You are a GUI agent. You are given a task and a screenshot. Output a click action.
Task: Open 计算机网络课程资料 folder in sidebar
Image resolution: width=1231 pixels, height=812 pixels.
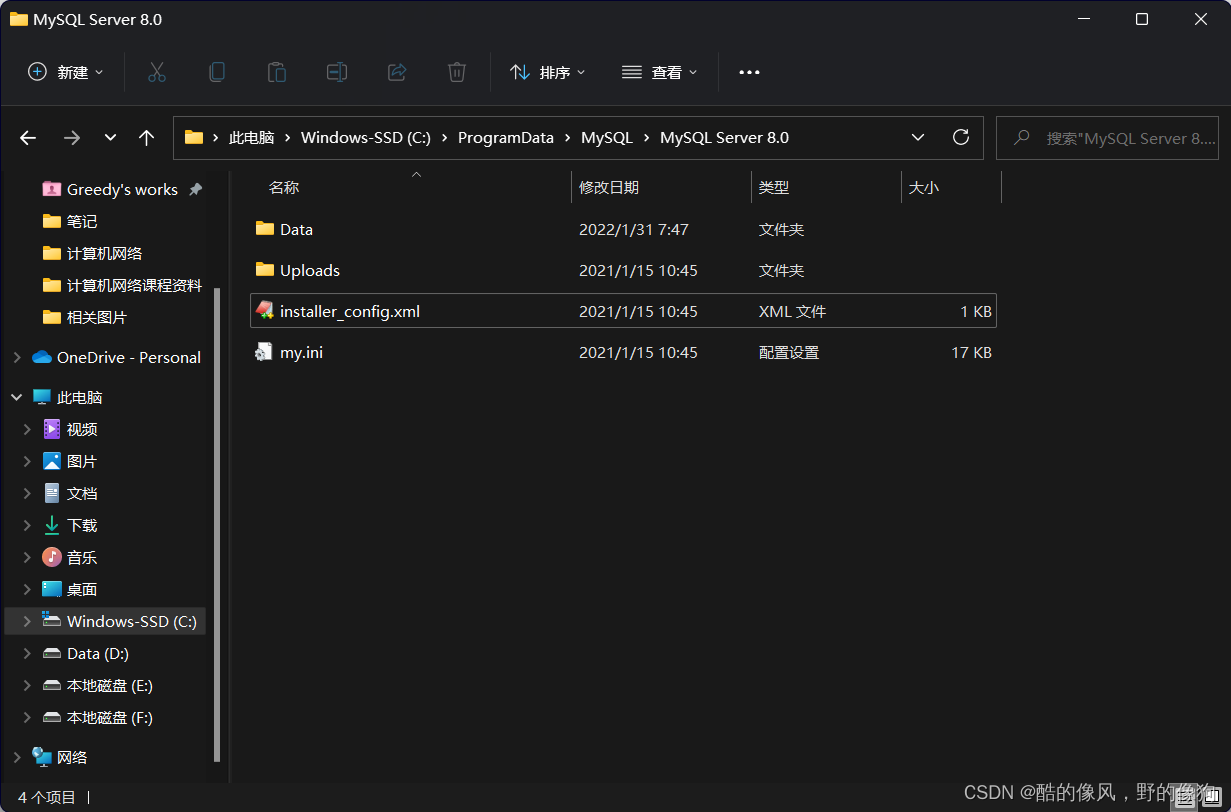pyautogui.click(x=122, y=285)
